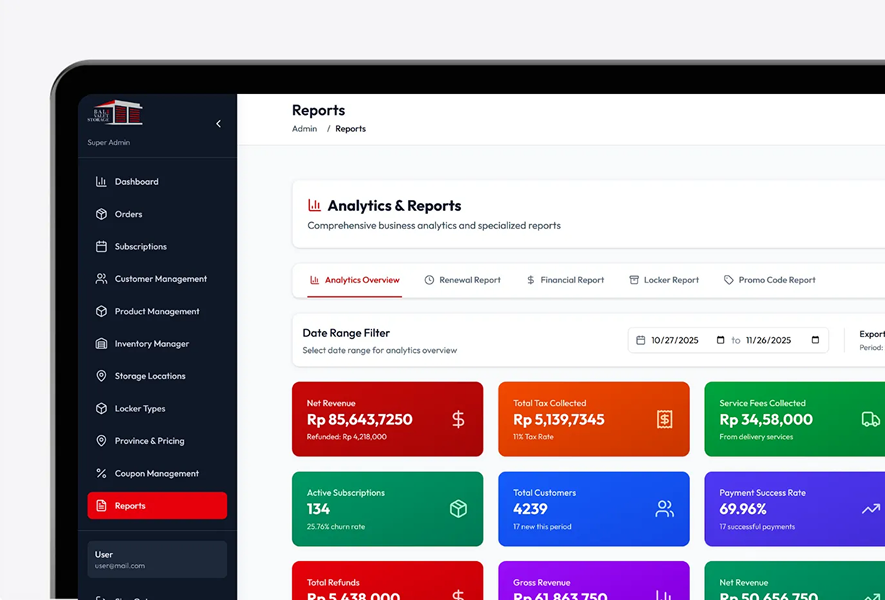Image resolution: width=885 pixels, height=600 pixels.
Task: Open the Net Revenue Rp 85,643,7250 card
Action: point(387,419)
